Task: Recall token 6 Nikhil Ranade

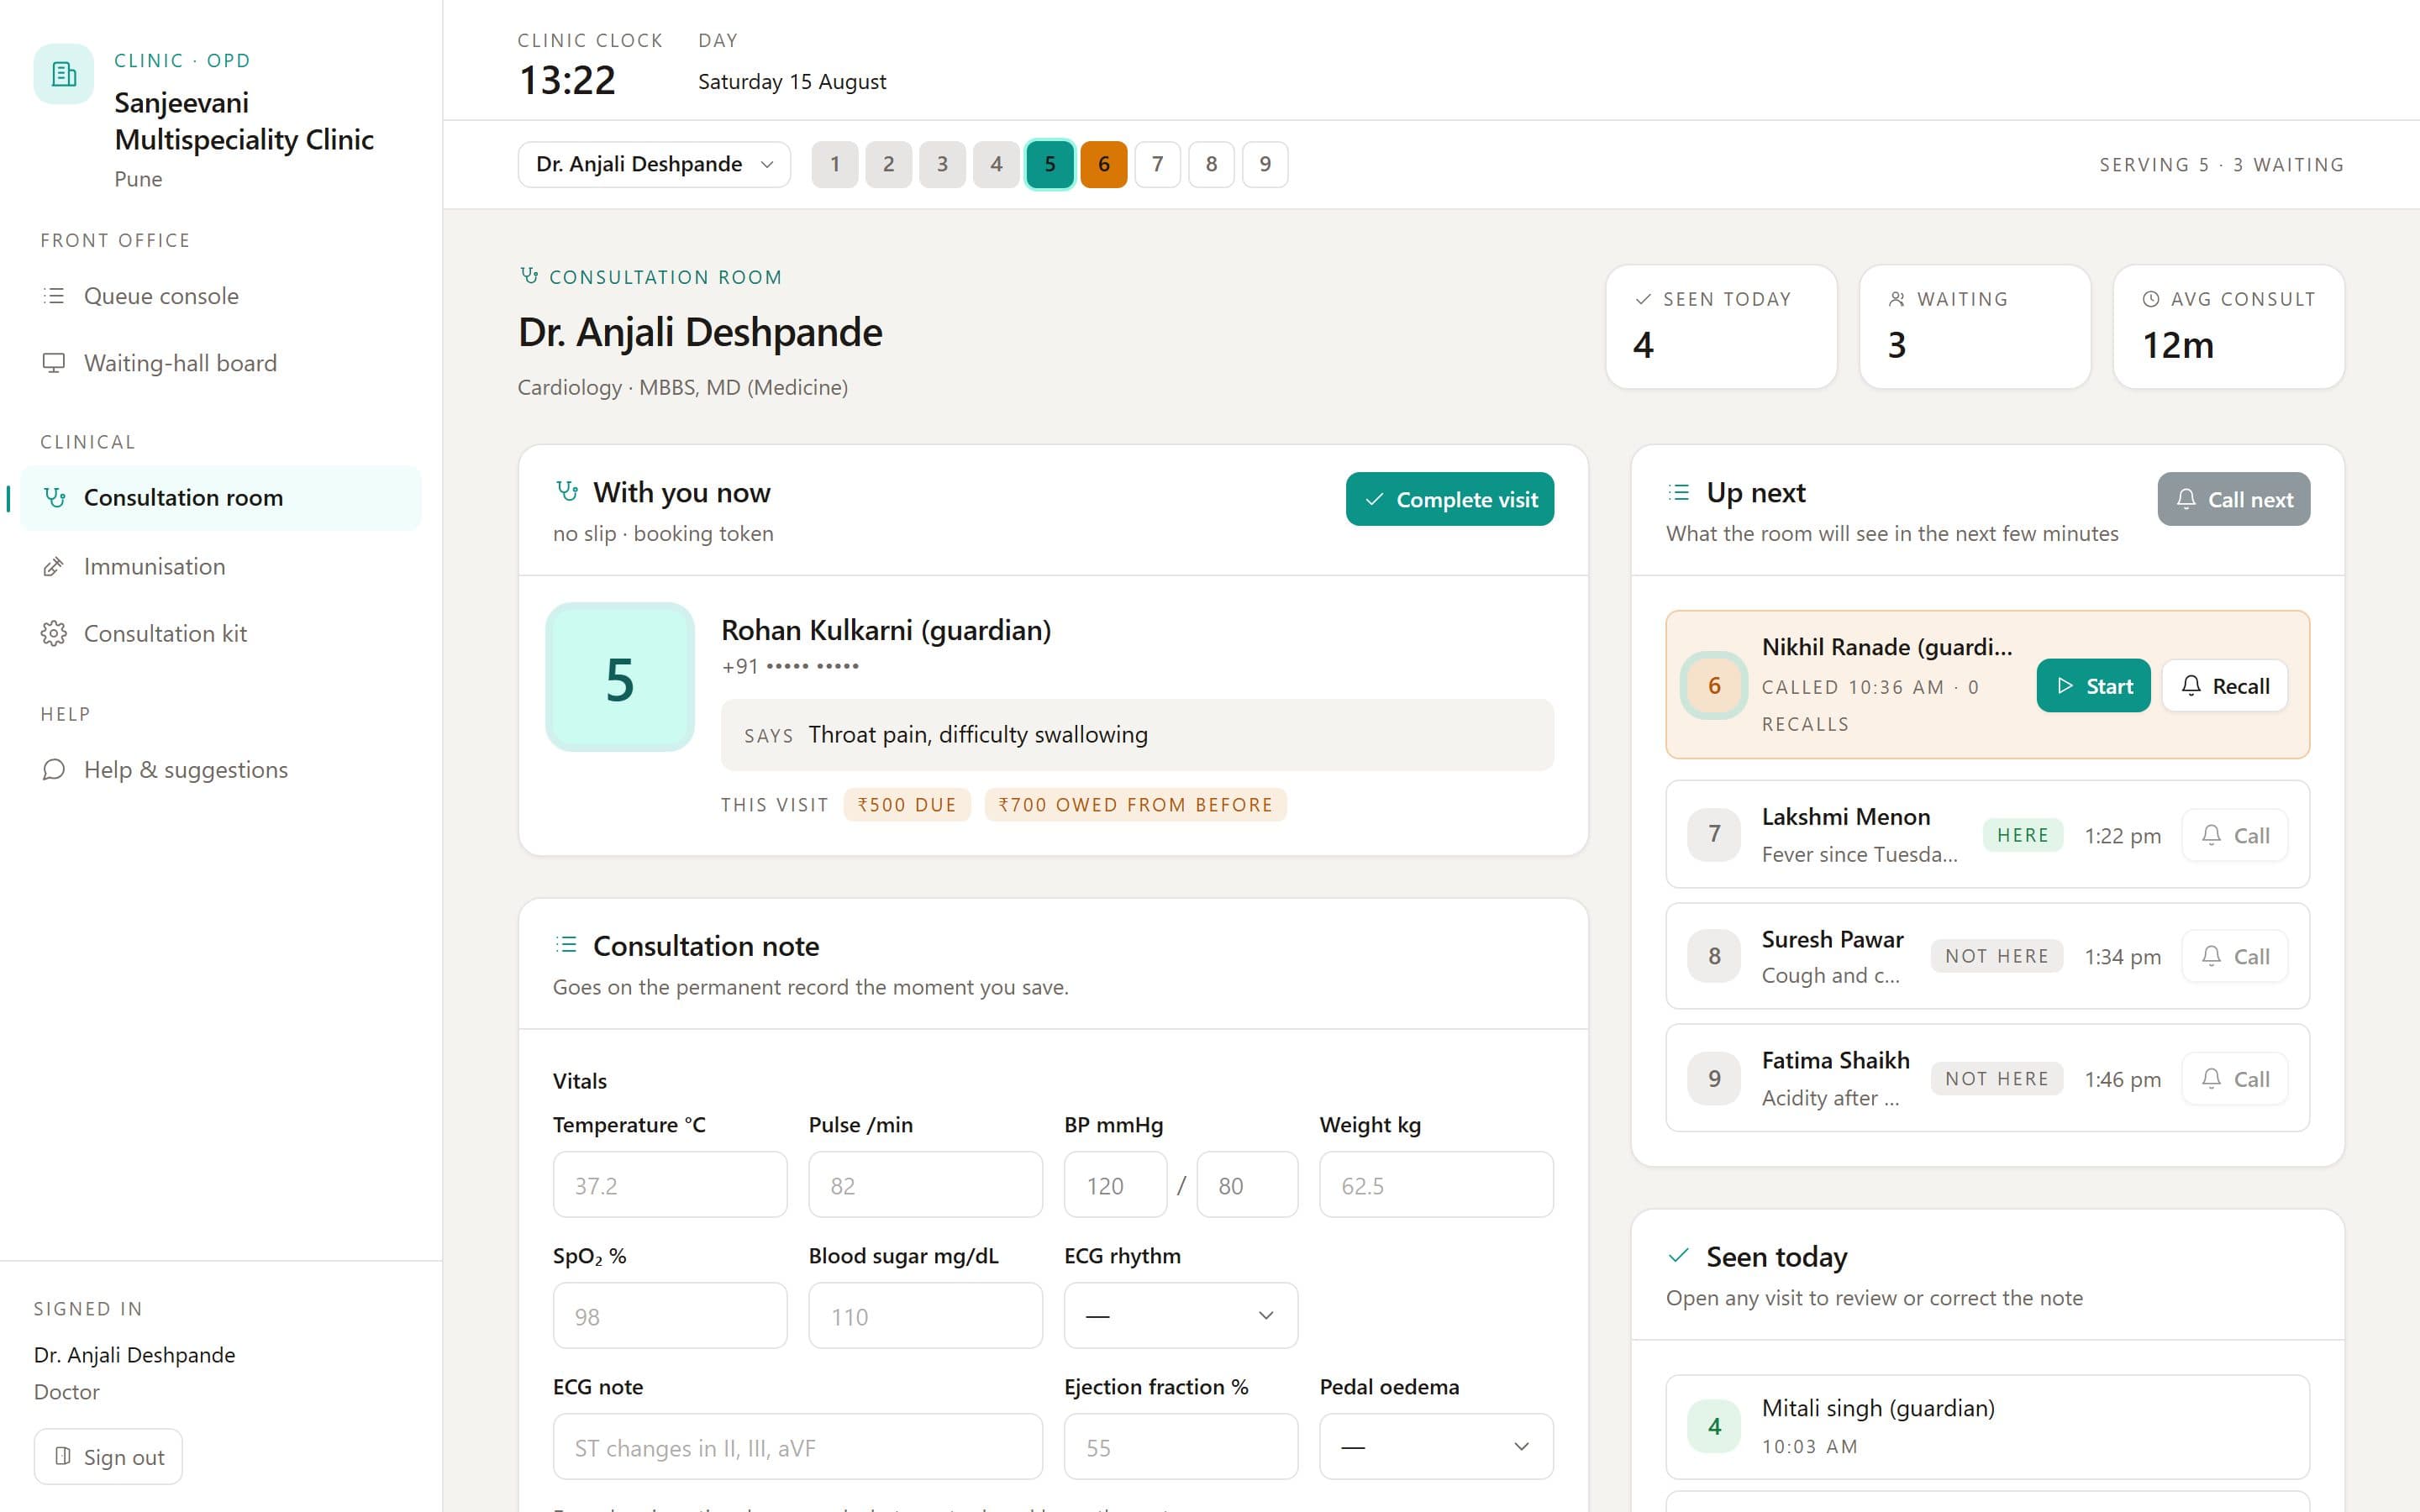Action: 2225,686
